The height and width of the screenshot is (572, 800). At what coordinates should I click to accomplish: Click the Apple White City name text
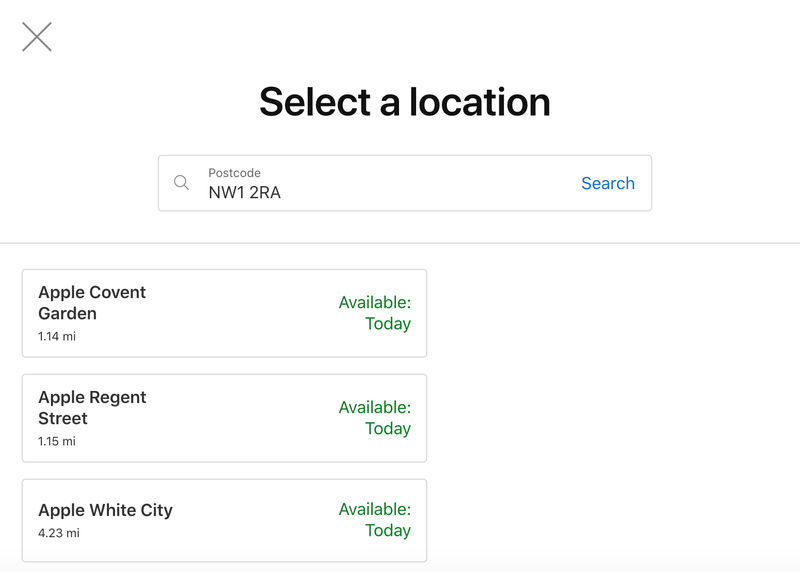[105, 510]
